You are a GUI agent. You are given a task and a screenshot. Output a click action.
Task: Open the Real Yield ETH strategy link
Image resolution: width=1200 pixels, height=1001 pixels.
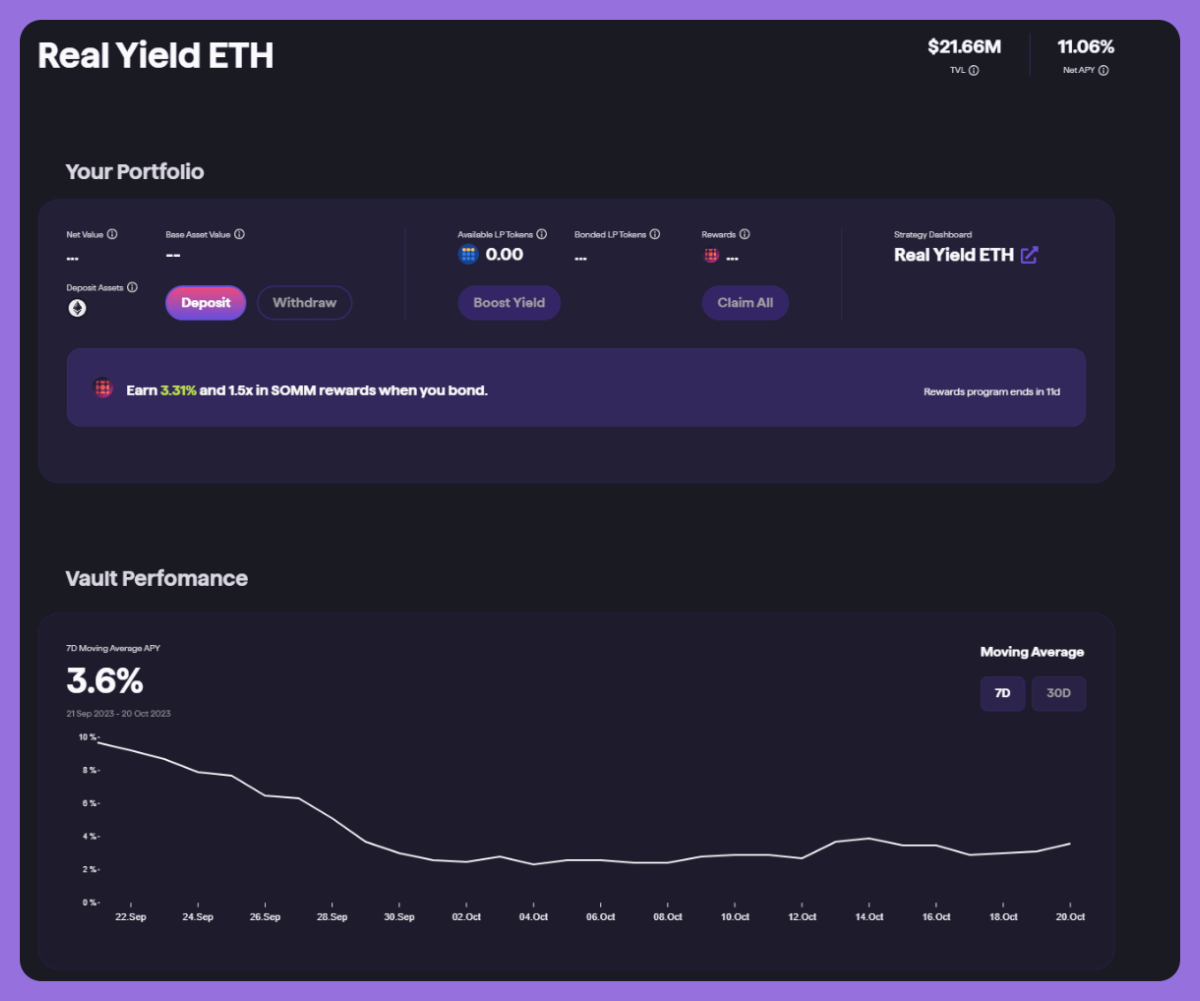(x=953, y=255)
